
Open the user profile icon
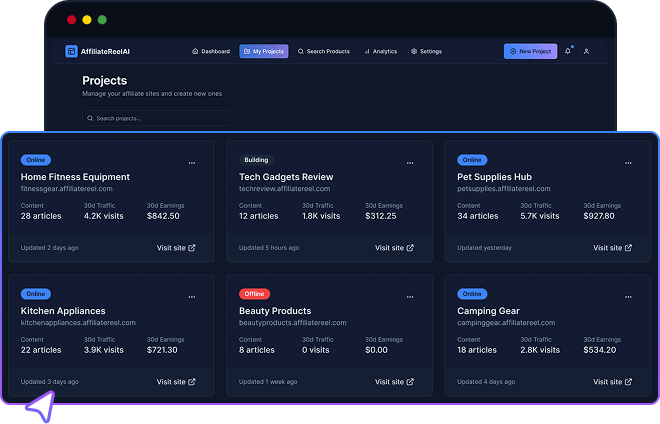pos(586,51)
